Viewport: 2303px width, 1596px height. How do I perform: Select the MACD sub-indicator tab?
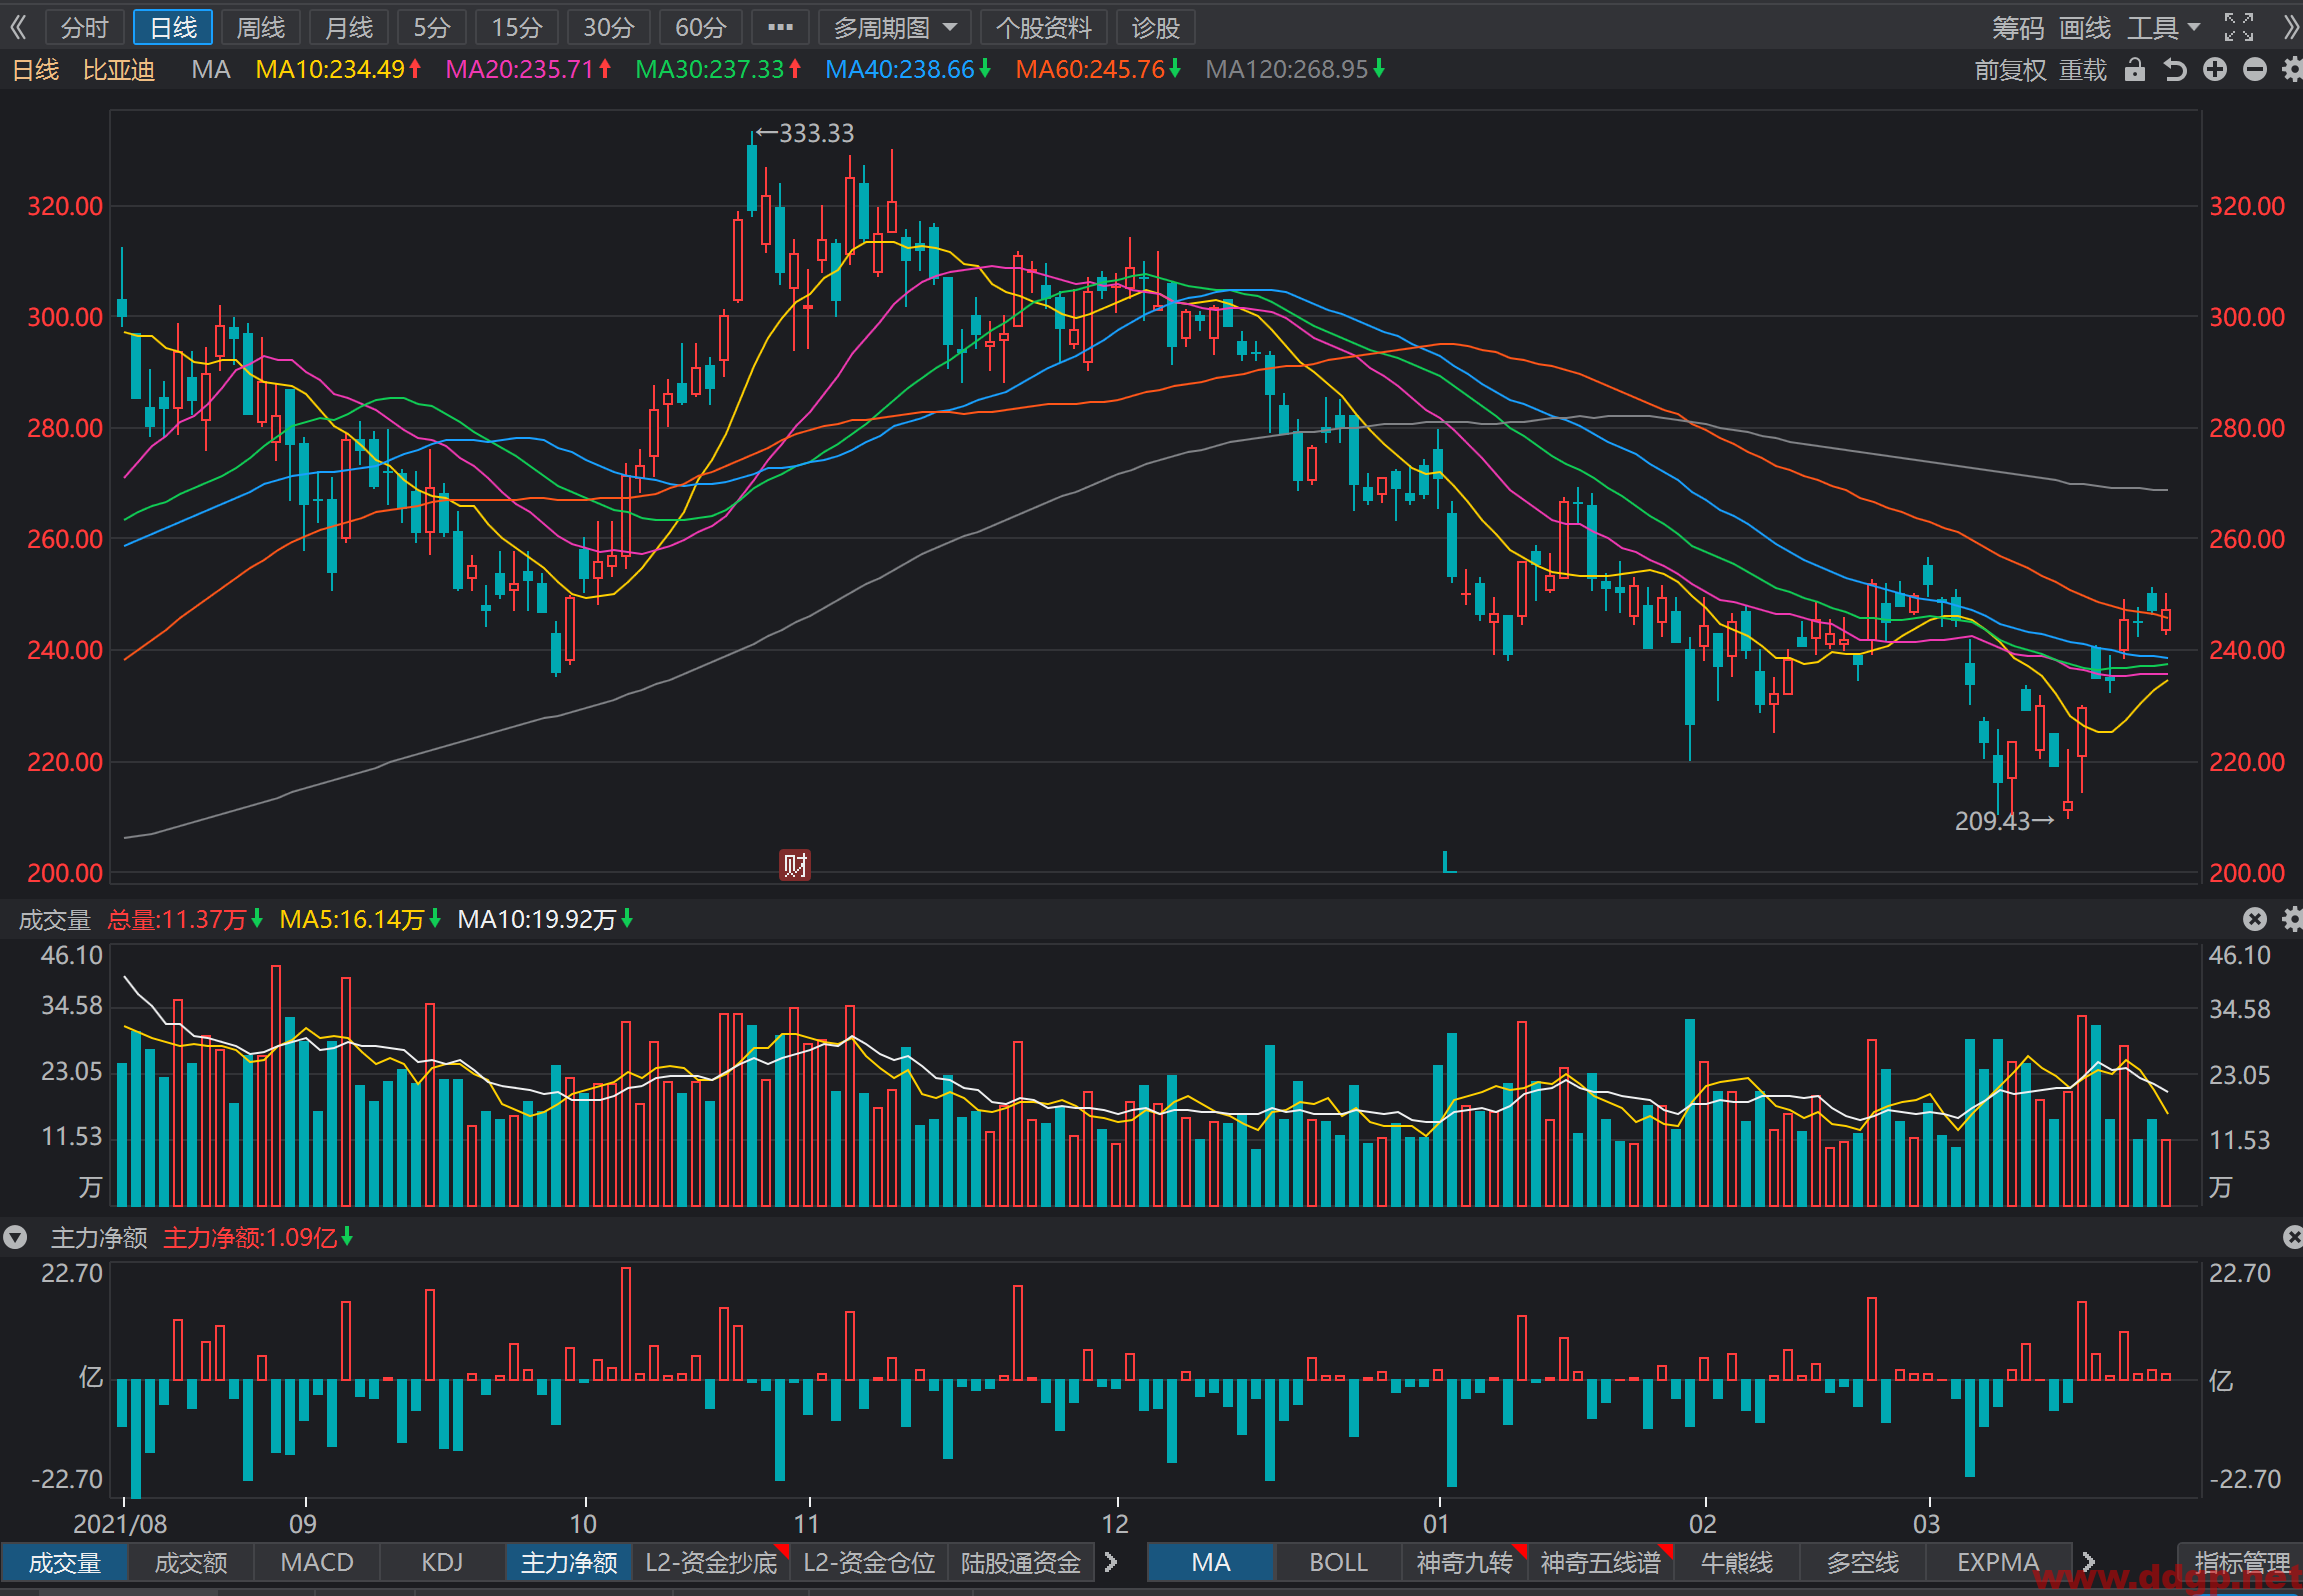coord(317,1562)
